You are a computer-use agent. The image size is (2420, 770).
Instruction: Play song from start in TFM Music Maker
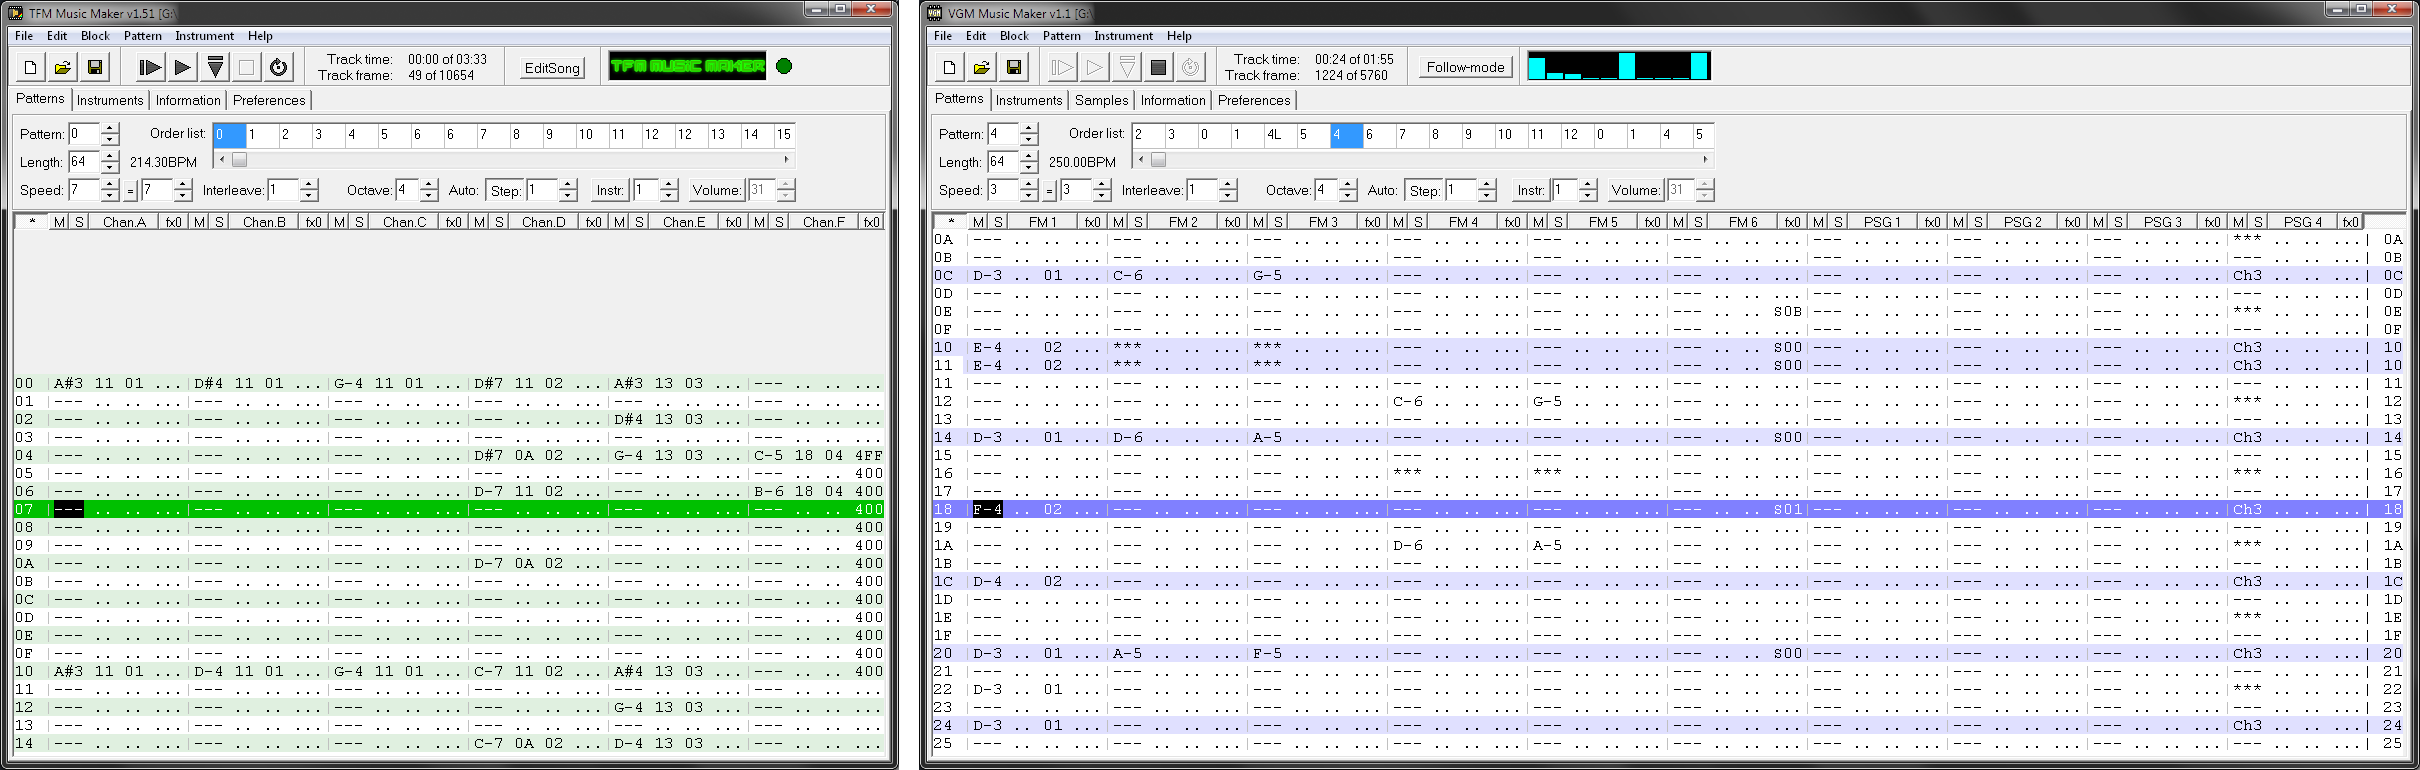(x=150, y=67)
